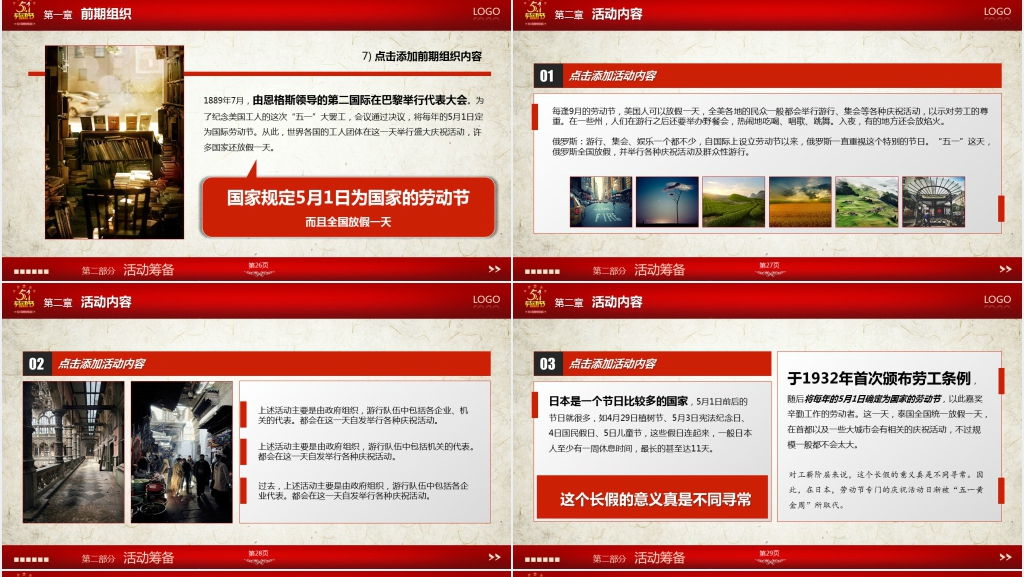Select the 01 number badge
The height and width of the screenshot is (577, 1024).
click(546, 76)
